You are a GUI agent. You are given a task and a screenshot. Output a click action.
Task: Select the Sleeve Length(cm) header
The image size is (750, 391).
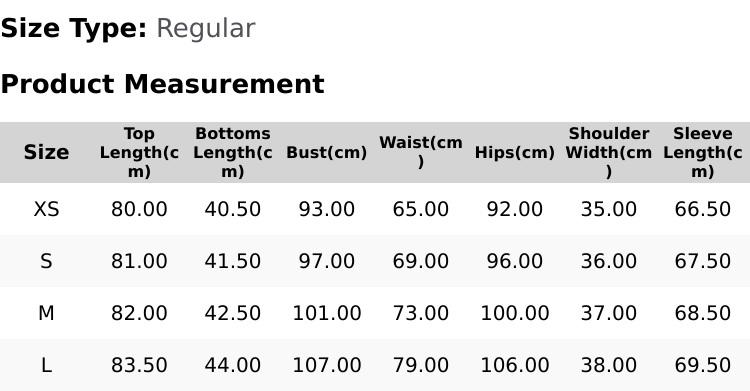click(702, 152)
